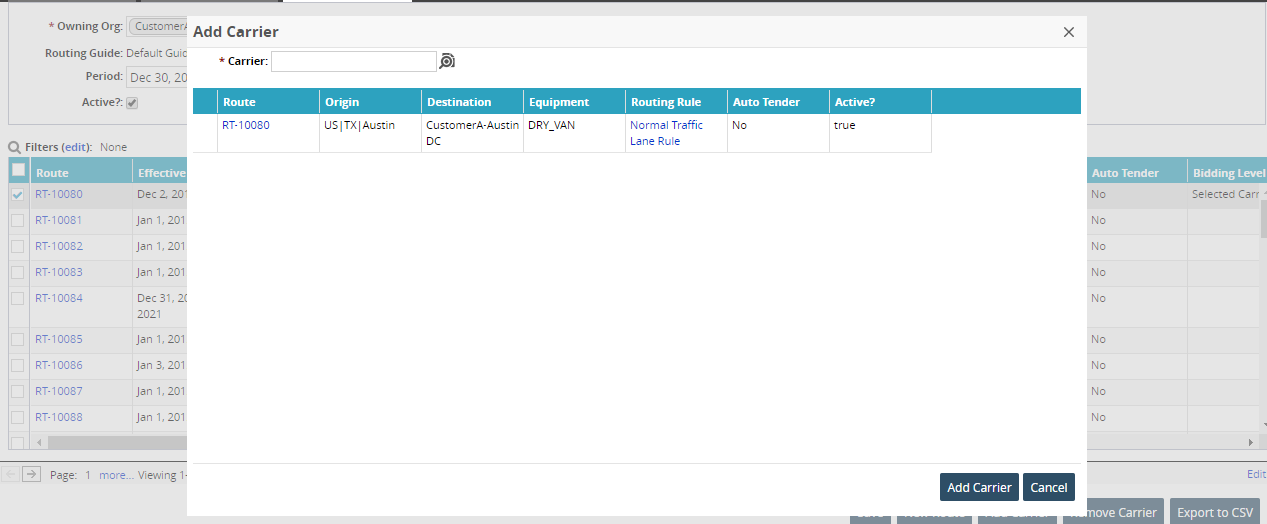Uncheck the RT-10080 row checkbox
This screenshot has height=524, width=1267.
(17, 195)
